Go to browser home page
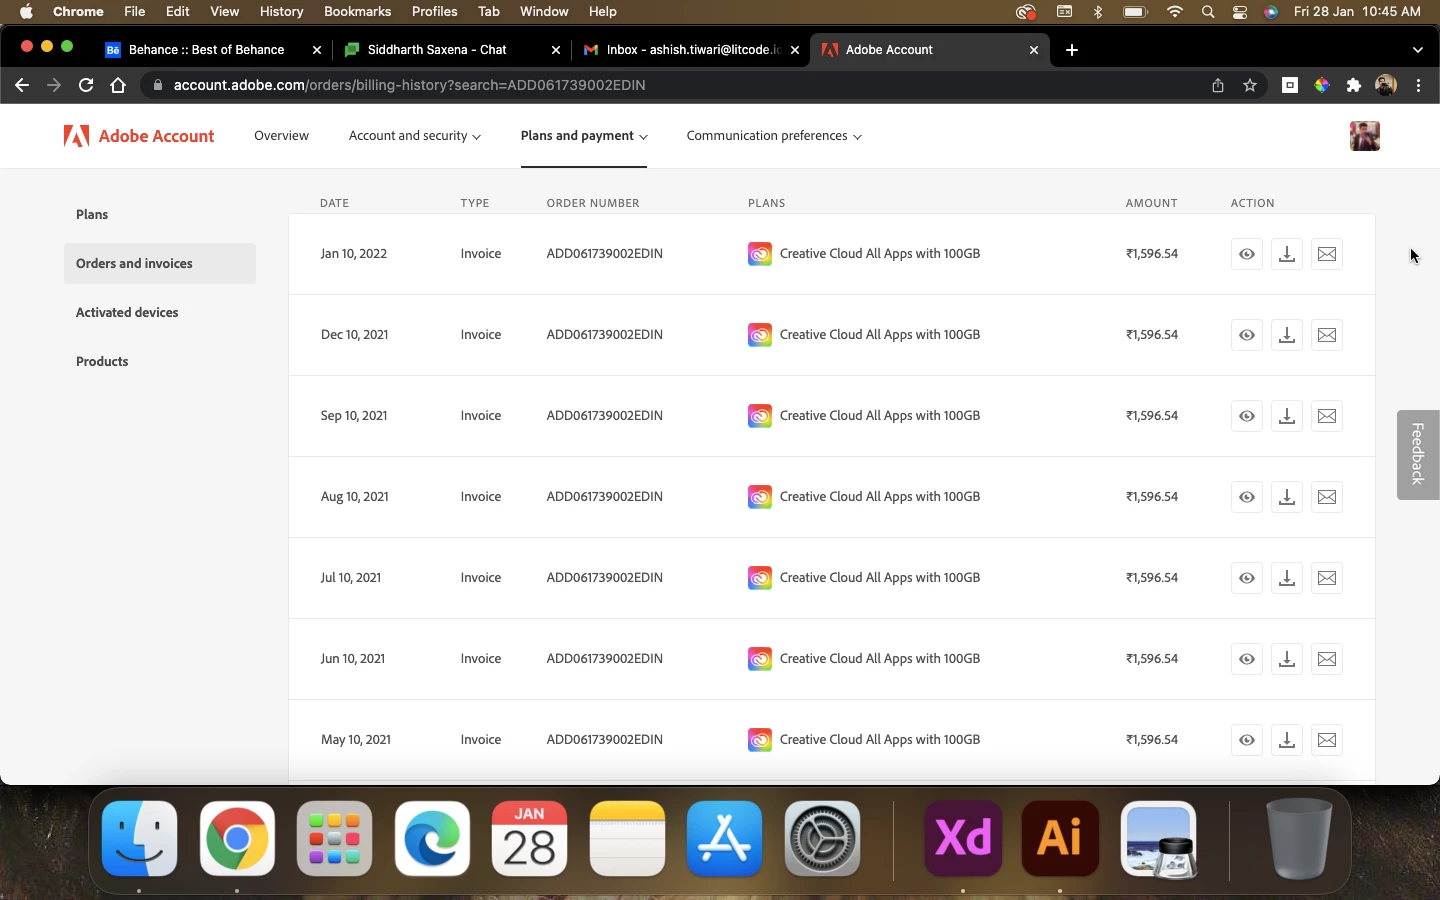 point(118,86)
